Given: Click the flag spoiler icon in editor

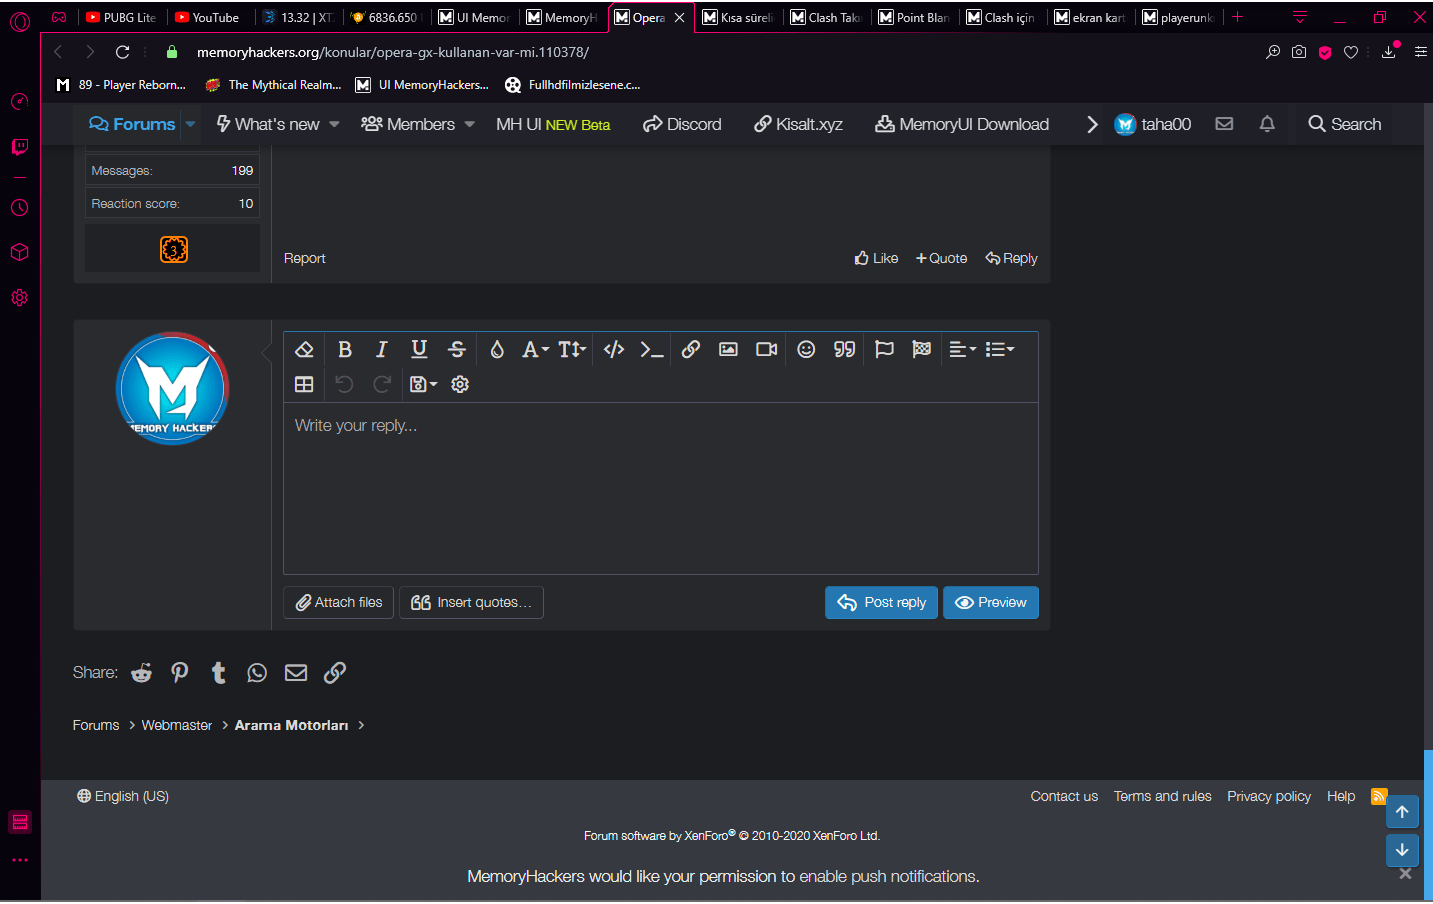Looking at the screenshot, I should pyautogui.click(x=884, y=350).
